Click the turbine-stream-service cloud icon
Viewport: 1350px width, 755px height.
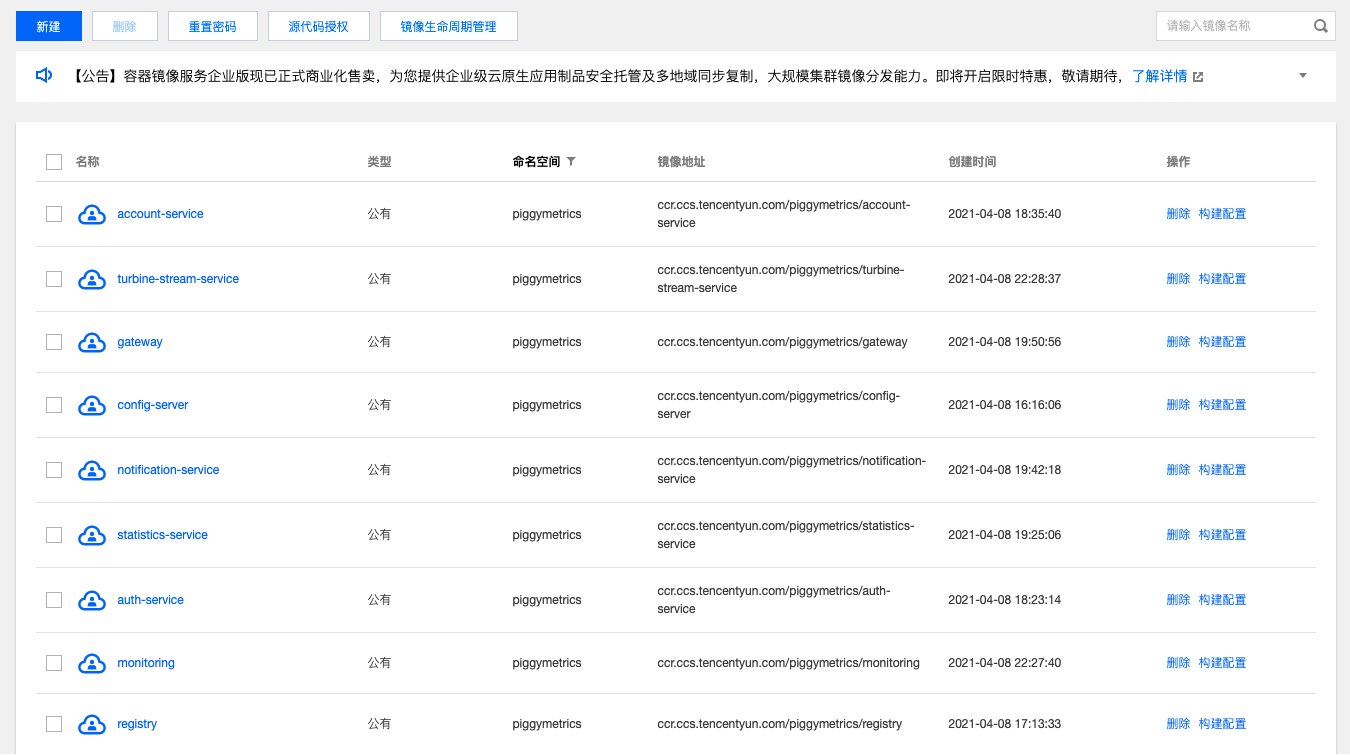click(x=92, y=279)
